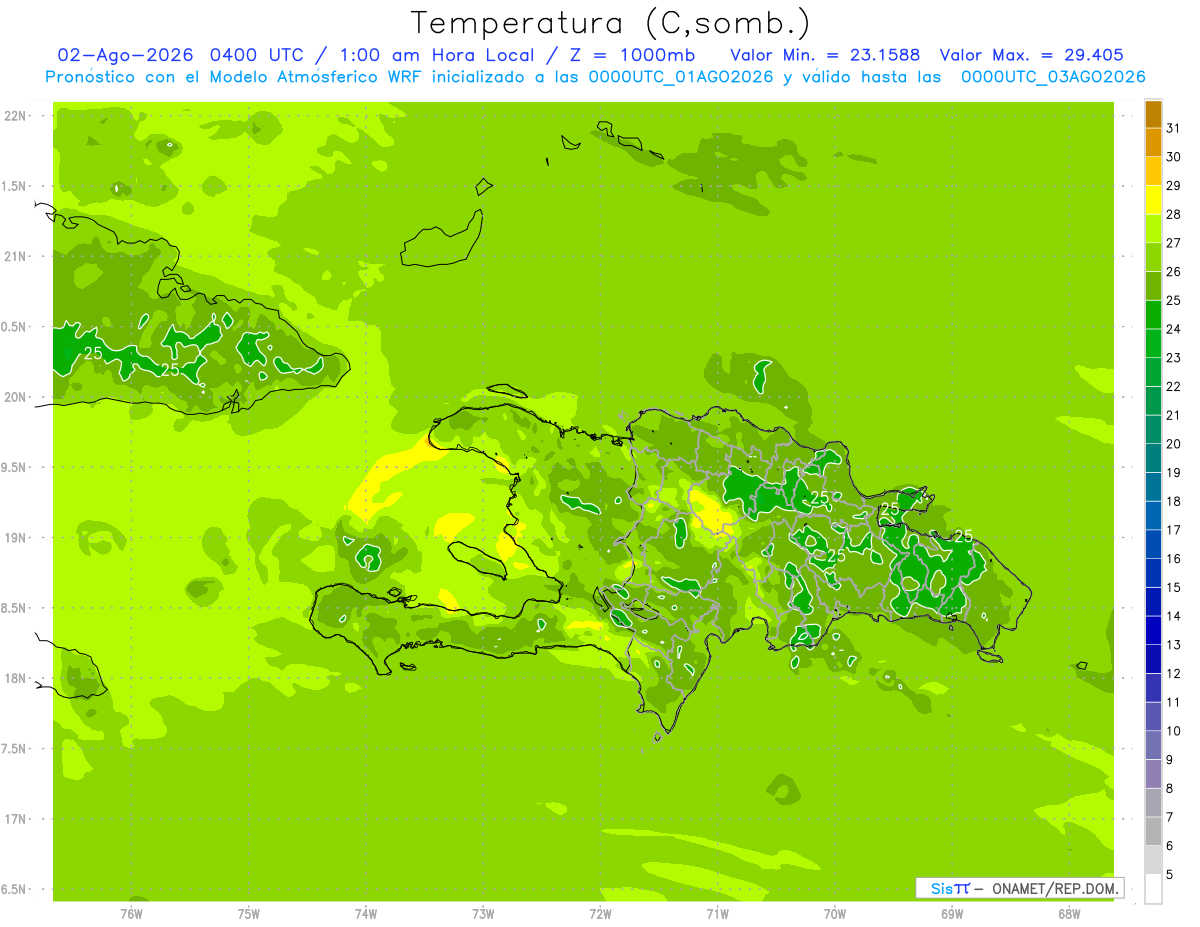Click the '21N' latitude axis label
1200x927 pixels.
16,256
